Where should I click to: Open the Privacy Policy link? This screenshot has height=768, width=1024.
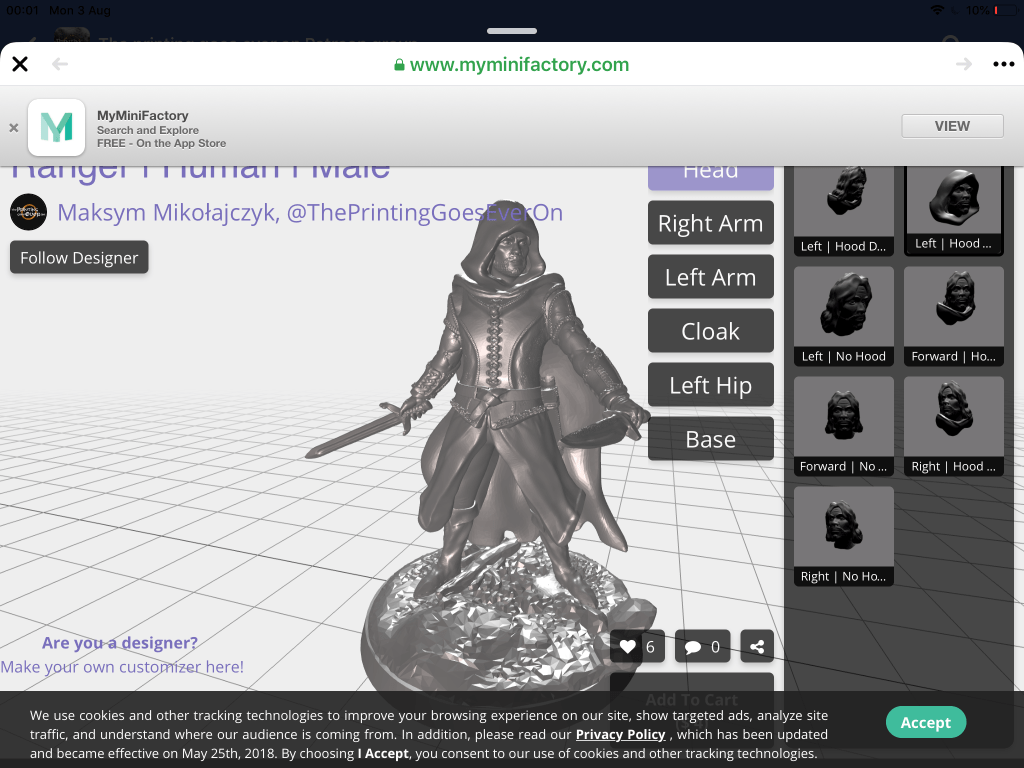coord(620,734)
